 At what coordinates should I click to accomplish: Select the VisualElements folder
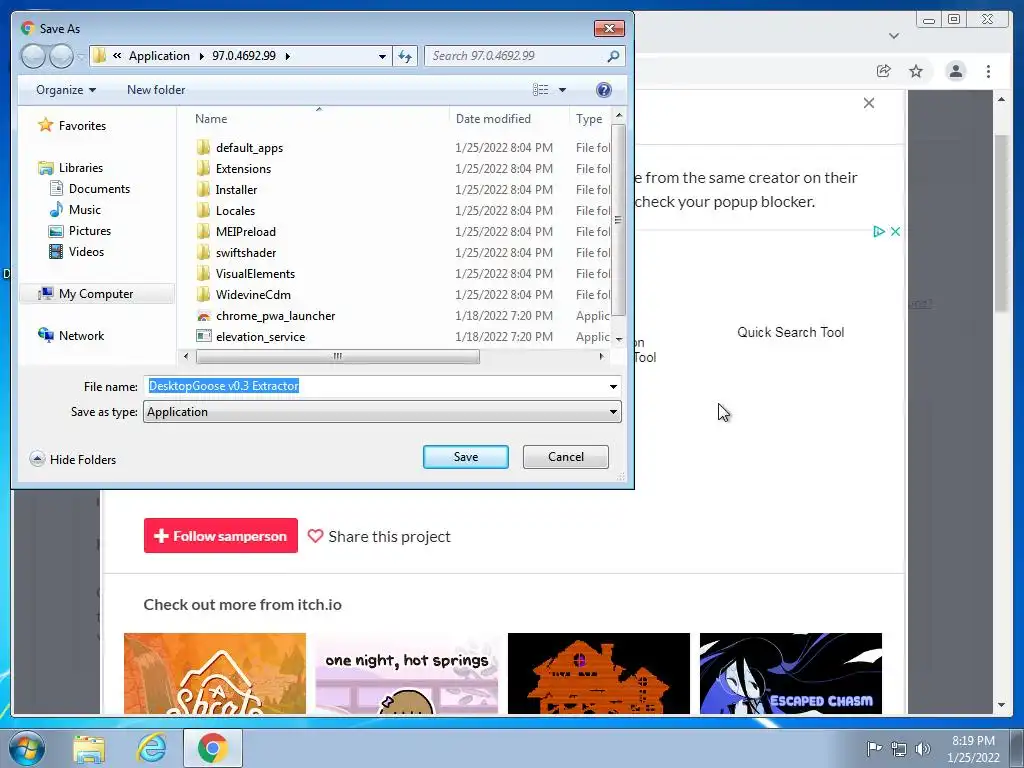click(255, 274)
